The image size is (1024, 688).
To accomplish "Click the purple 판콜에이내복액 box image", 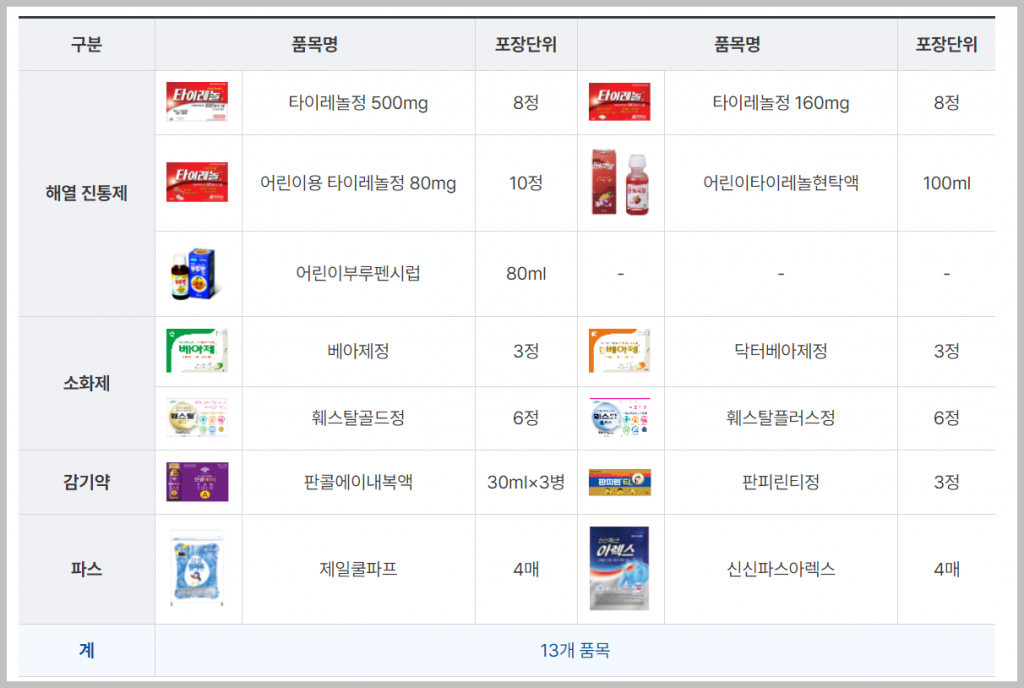I will [197, 482].
